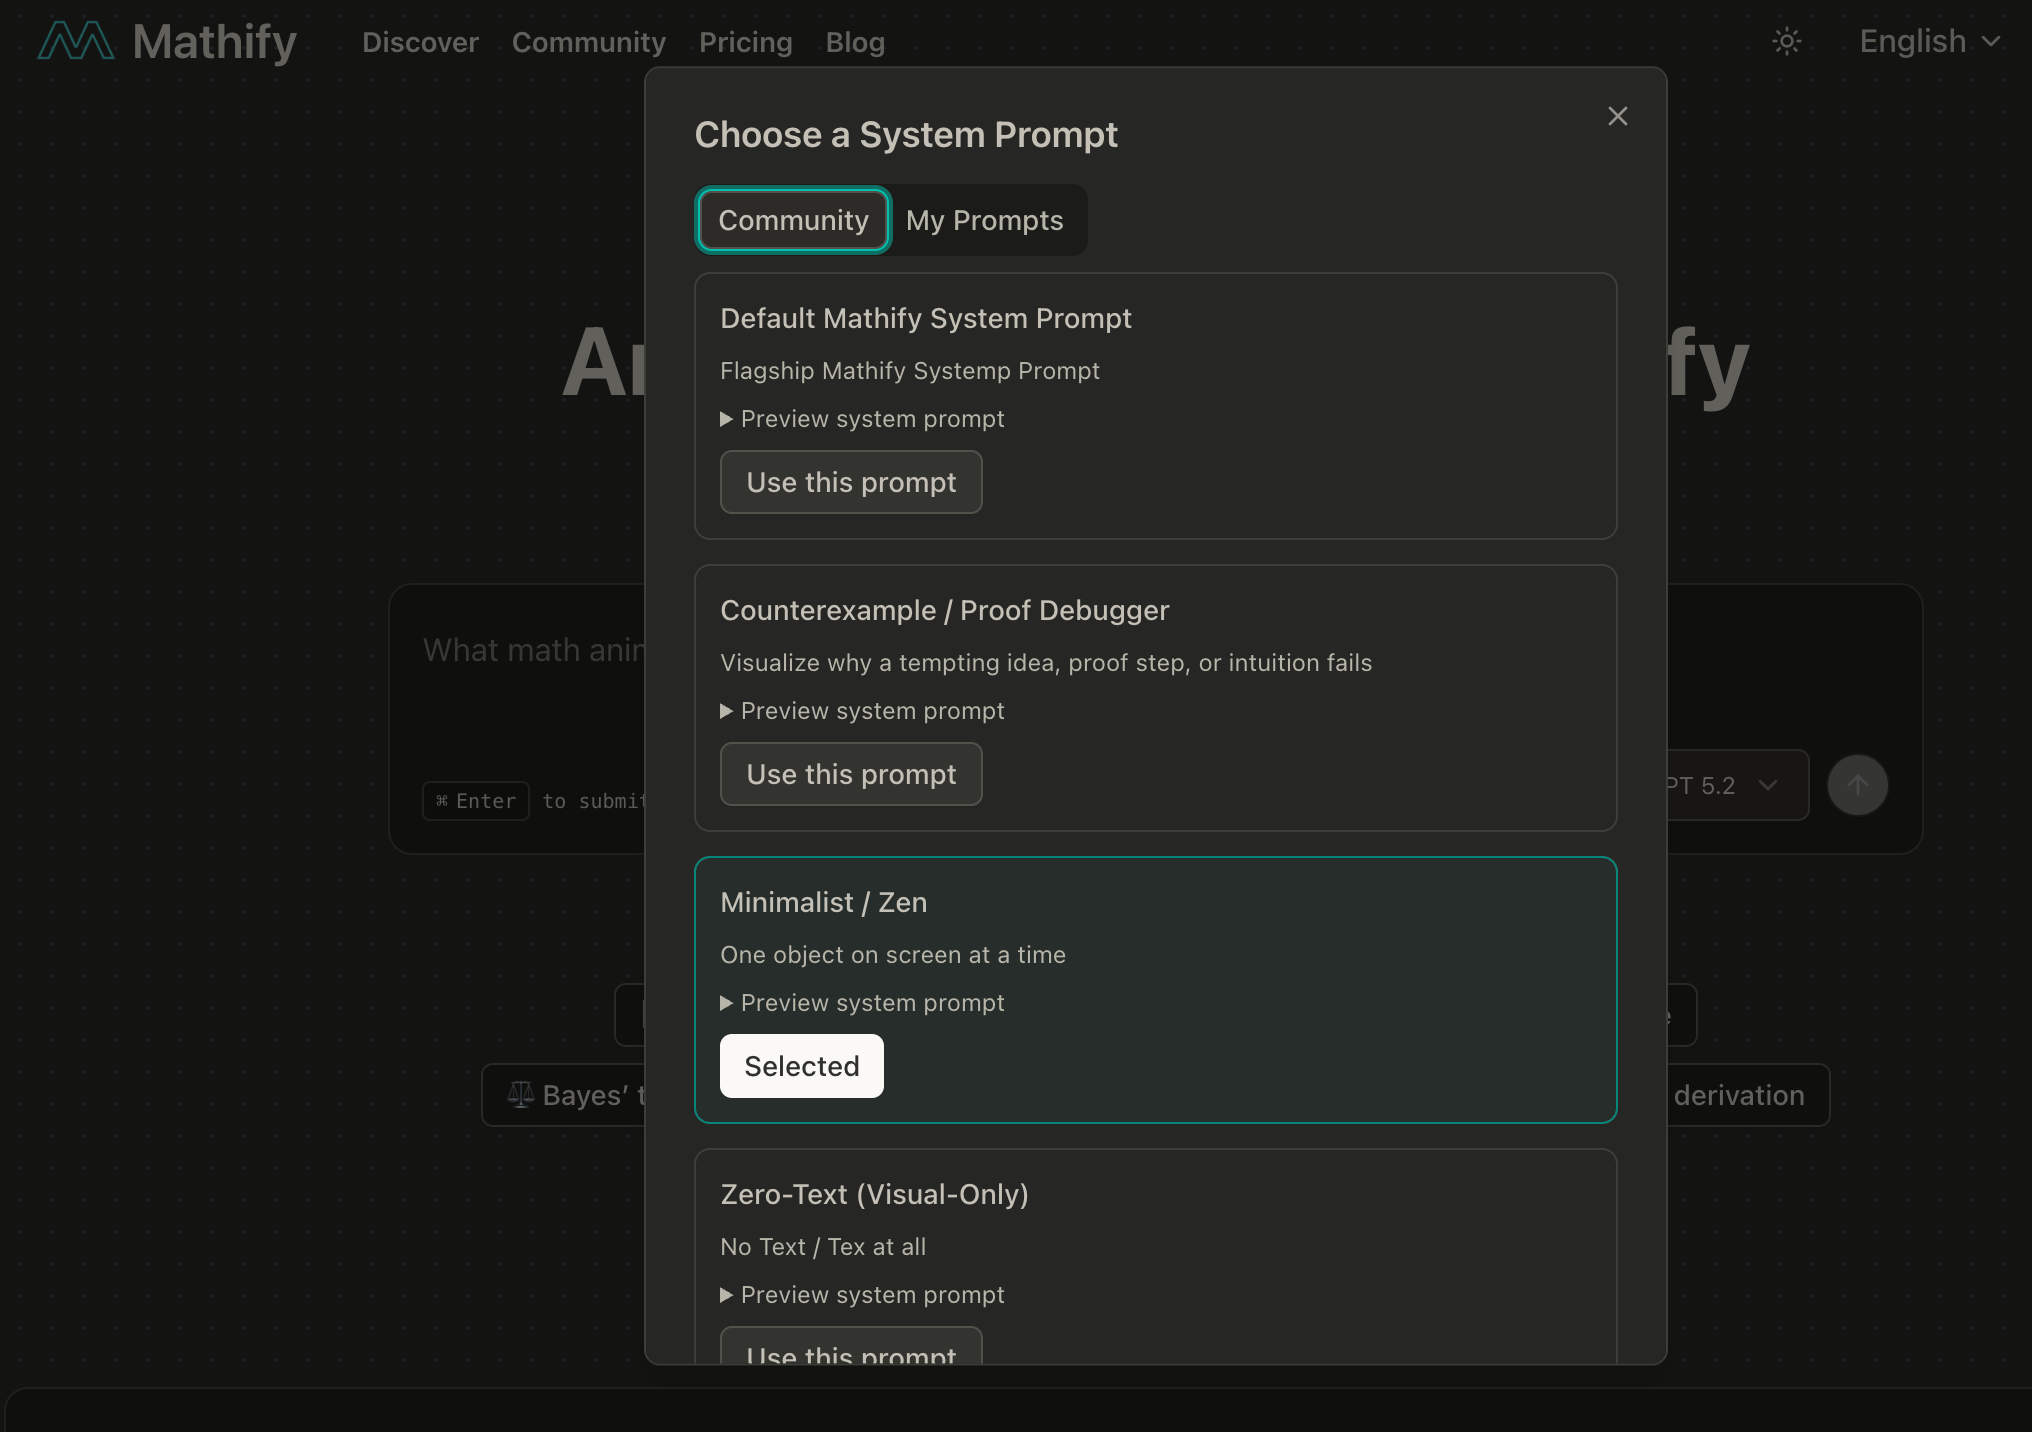This screenshot has height=1432, width=2032.
Task: Click the submit arrow button
Action: (1857, 785)
